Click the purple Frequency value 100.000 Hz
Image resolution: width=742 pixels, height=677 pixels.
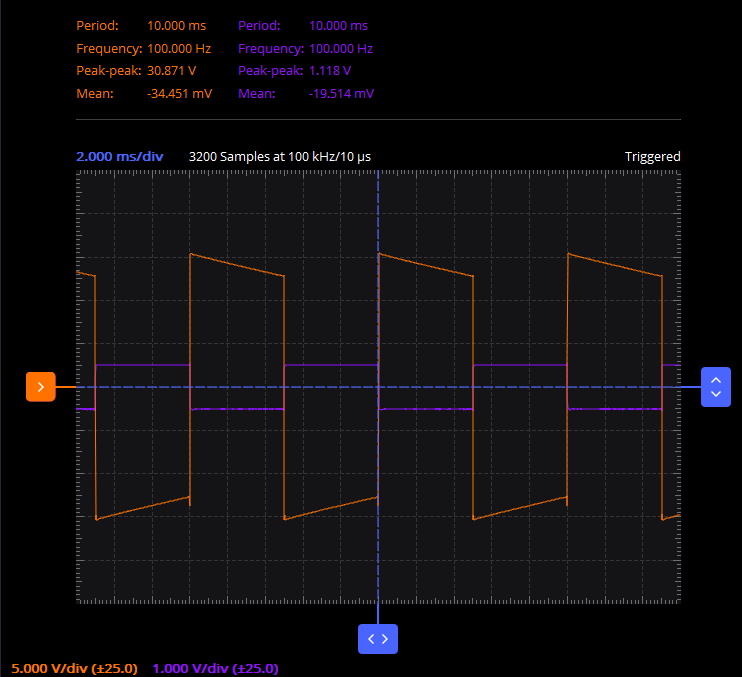tap(341, 49)
